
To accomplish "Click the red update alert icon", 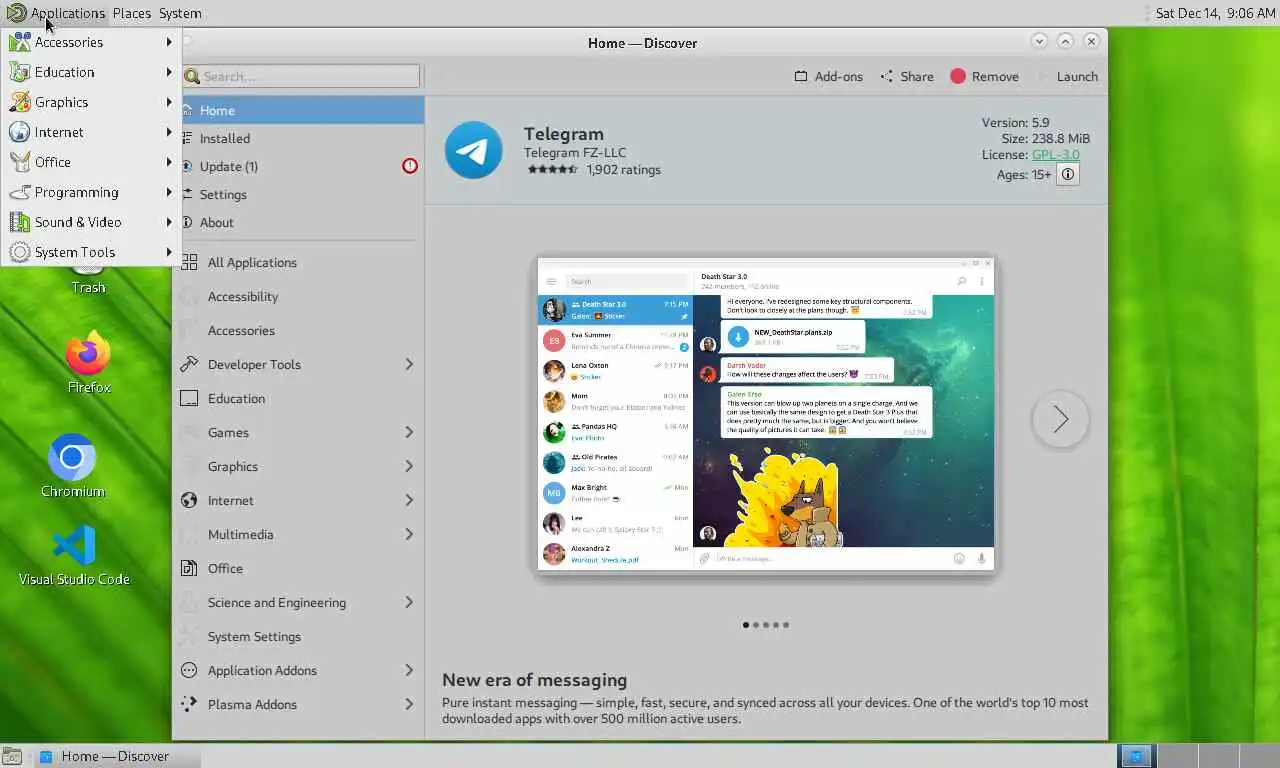I will [x=410, y=166].
